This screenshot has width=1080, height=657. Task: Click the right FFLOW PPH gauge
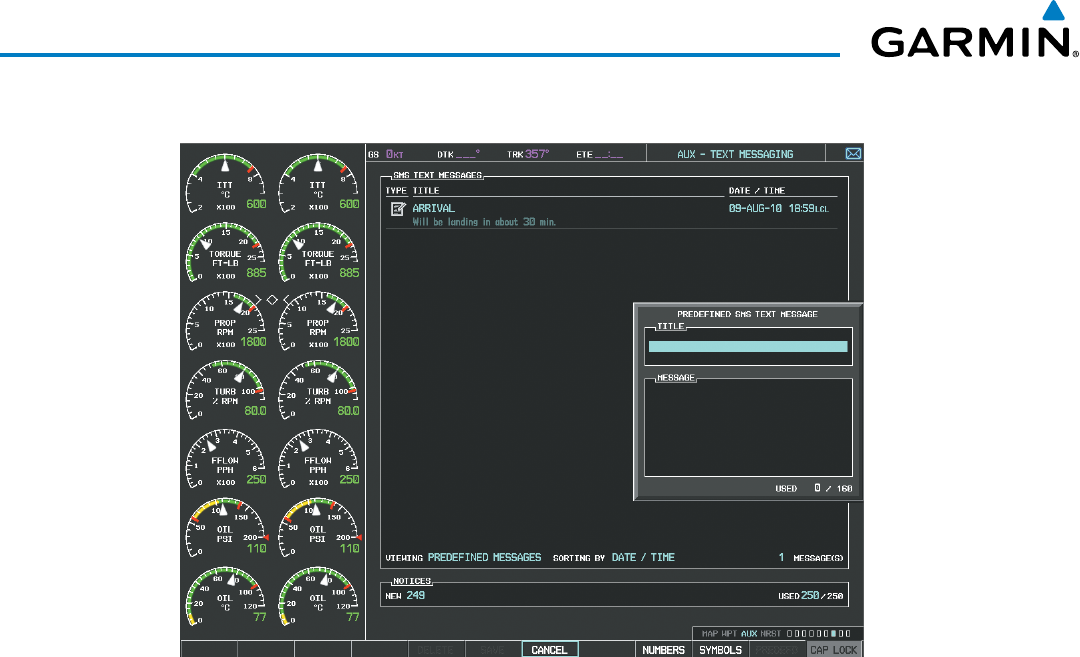click(x=316, y=463)
